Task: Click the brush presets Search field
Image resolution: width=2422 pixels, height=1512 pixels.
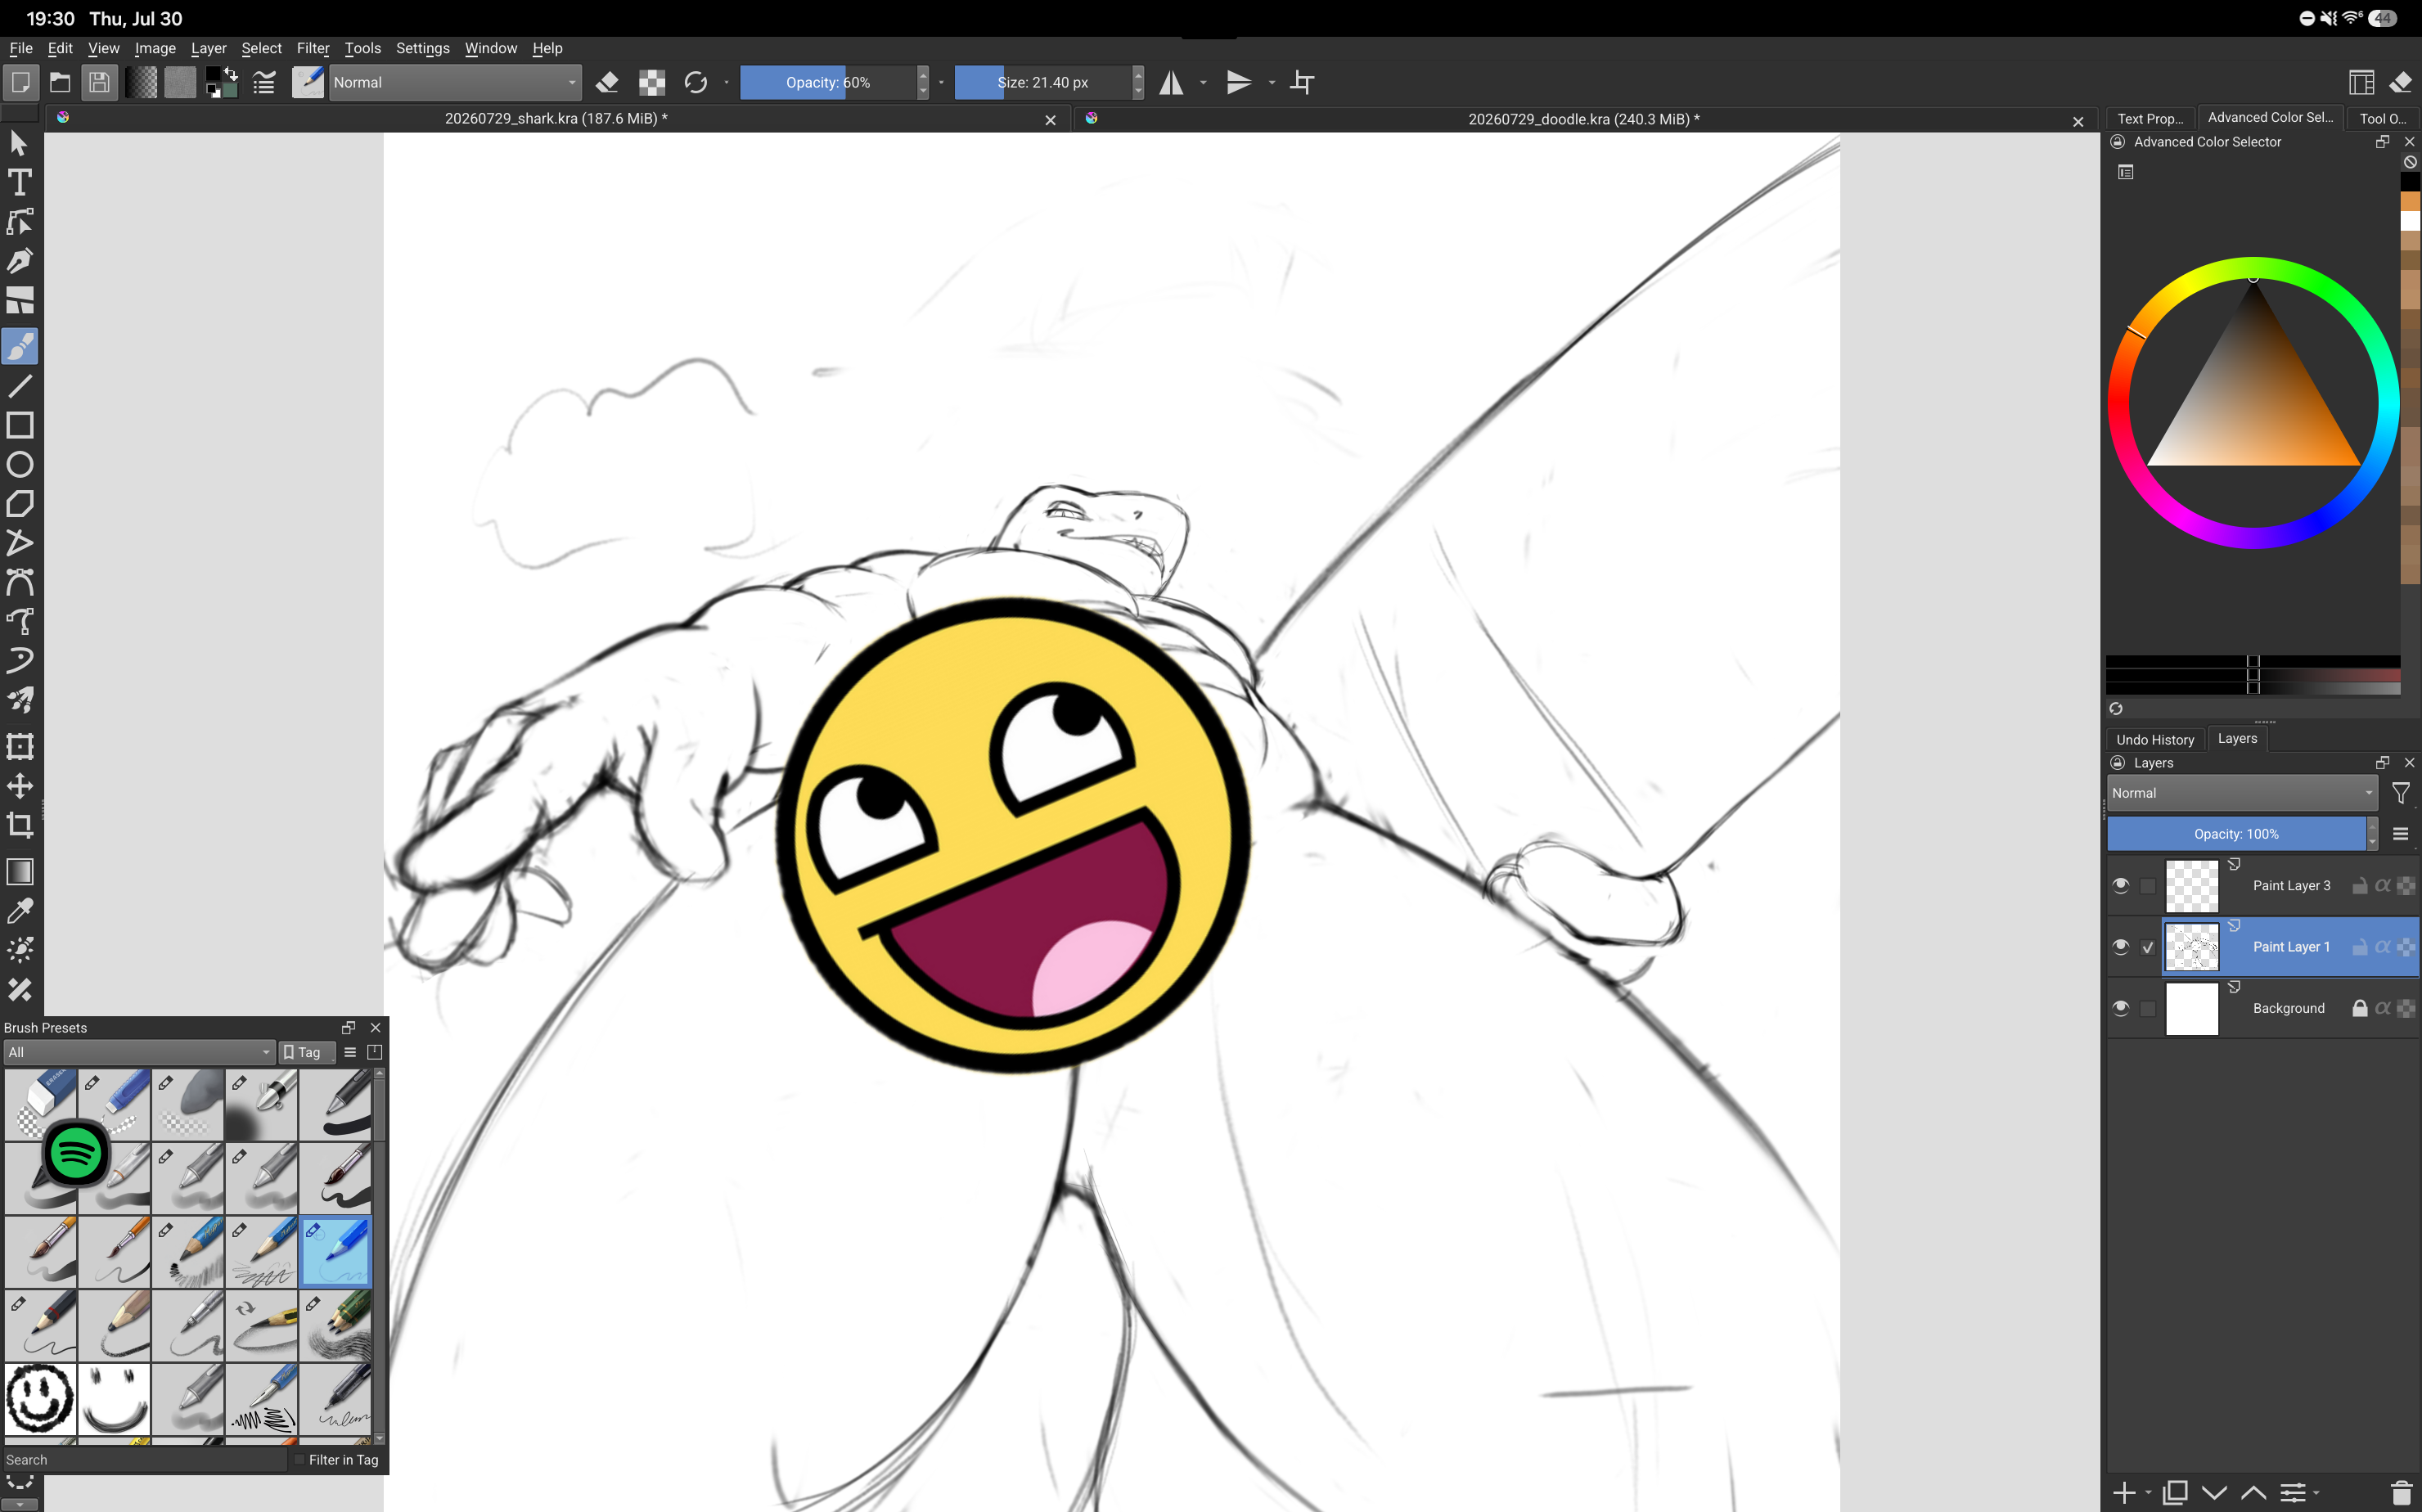Action: pos(144,1460)
